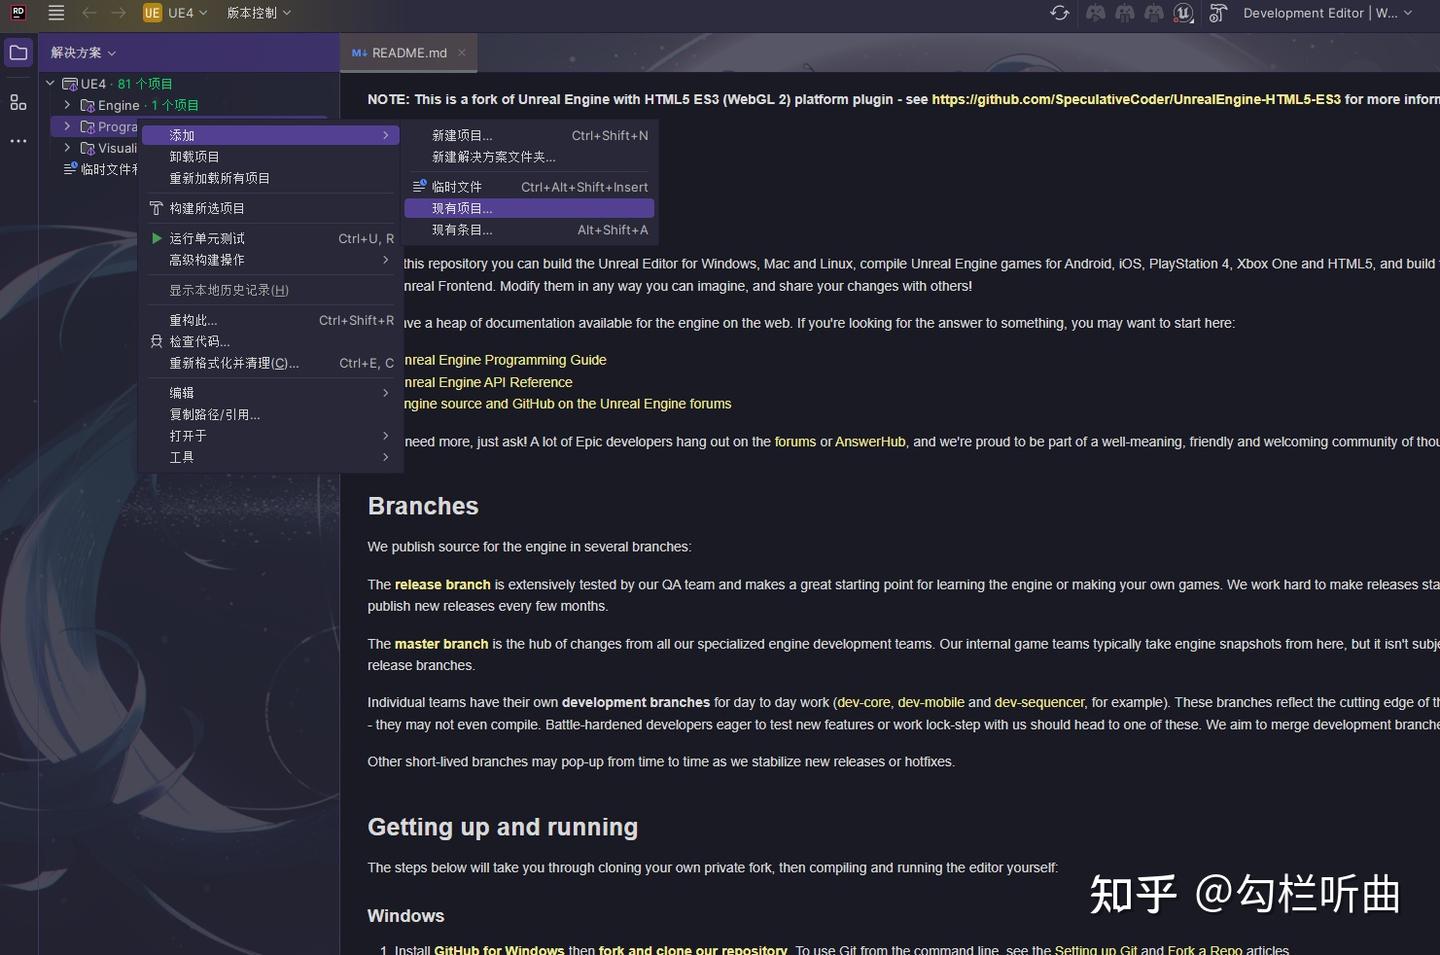Open the 版本控制 dropdown in the title bar
1440x955 pixels.
258,13
